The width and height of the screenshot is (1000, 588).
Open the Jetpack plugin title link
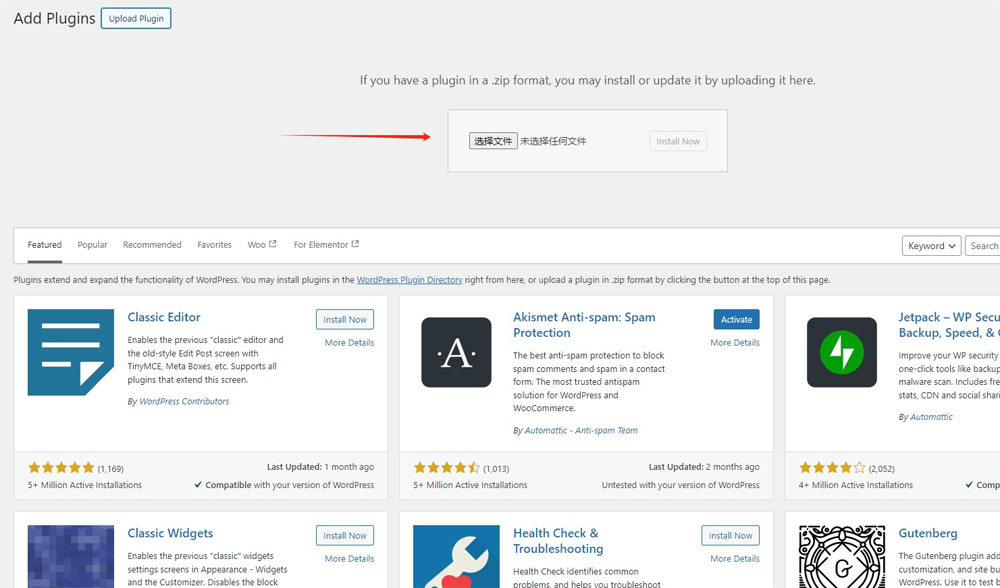pyautogui.click(x=949, y=325)
